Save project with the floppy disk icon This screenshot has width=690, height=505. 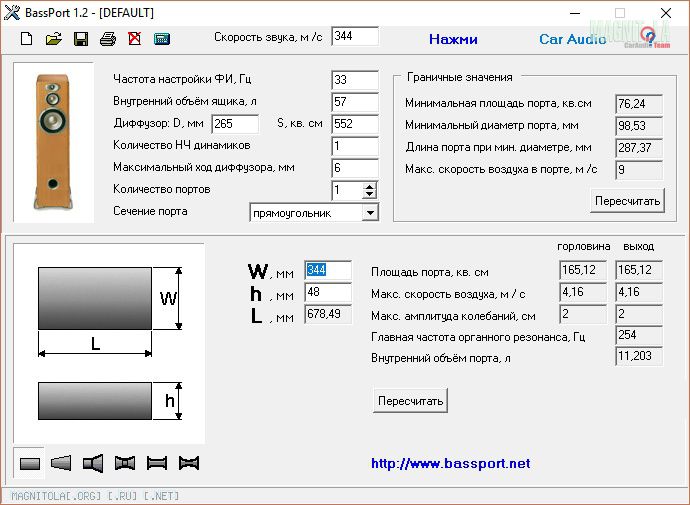coord(81,39)
